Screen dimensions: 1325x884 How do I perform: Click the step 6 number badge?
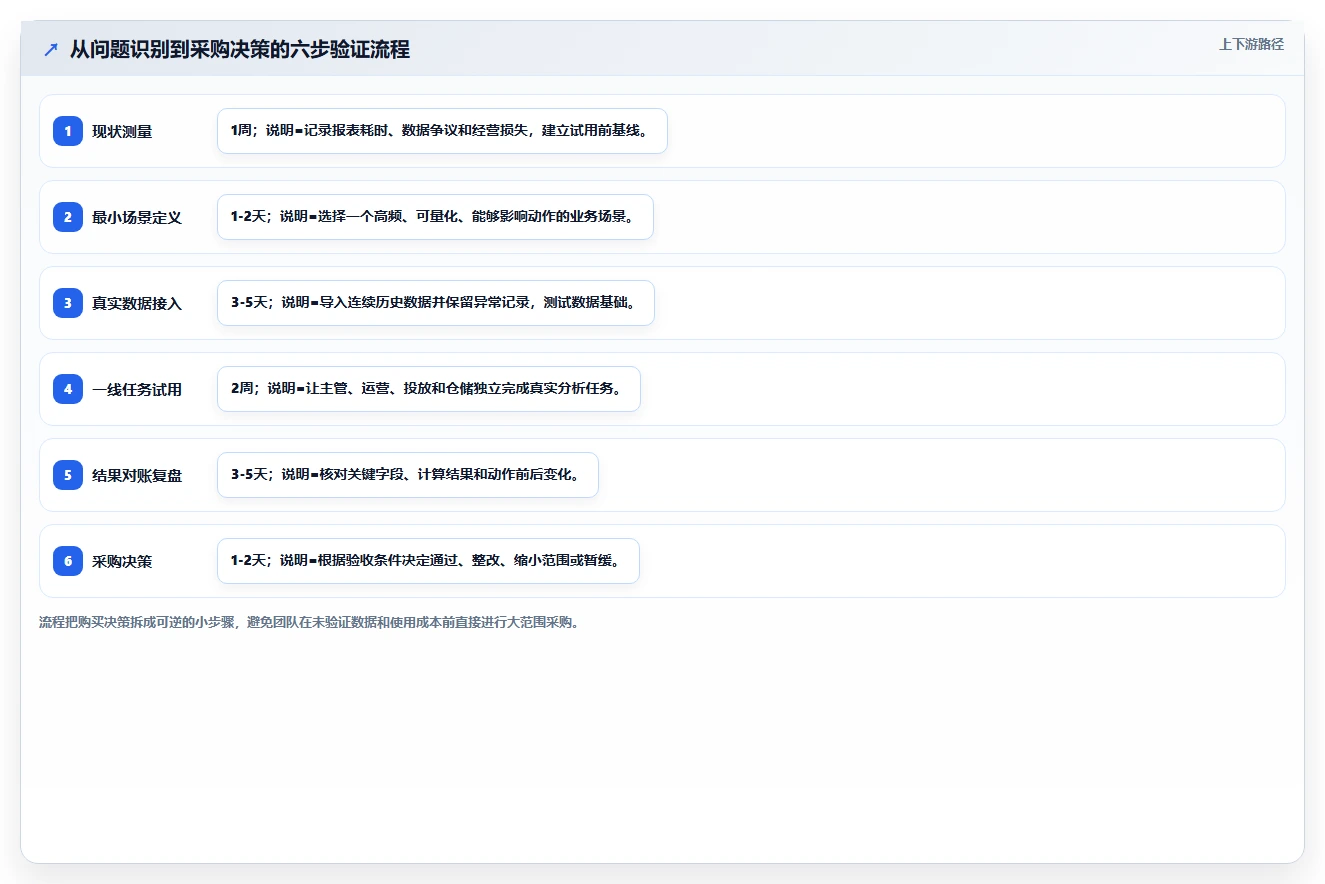coord(68,561)
